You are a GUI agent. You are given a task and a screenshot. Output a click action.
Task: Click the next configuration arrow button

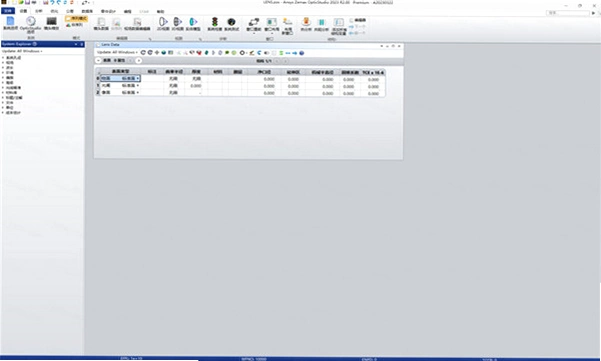pyautogui.click(x=286, y=61)
